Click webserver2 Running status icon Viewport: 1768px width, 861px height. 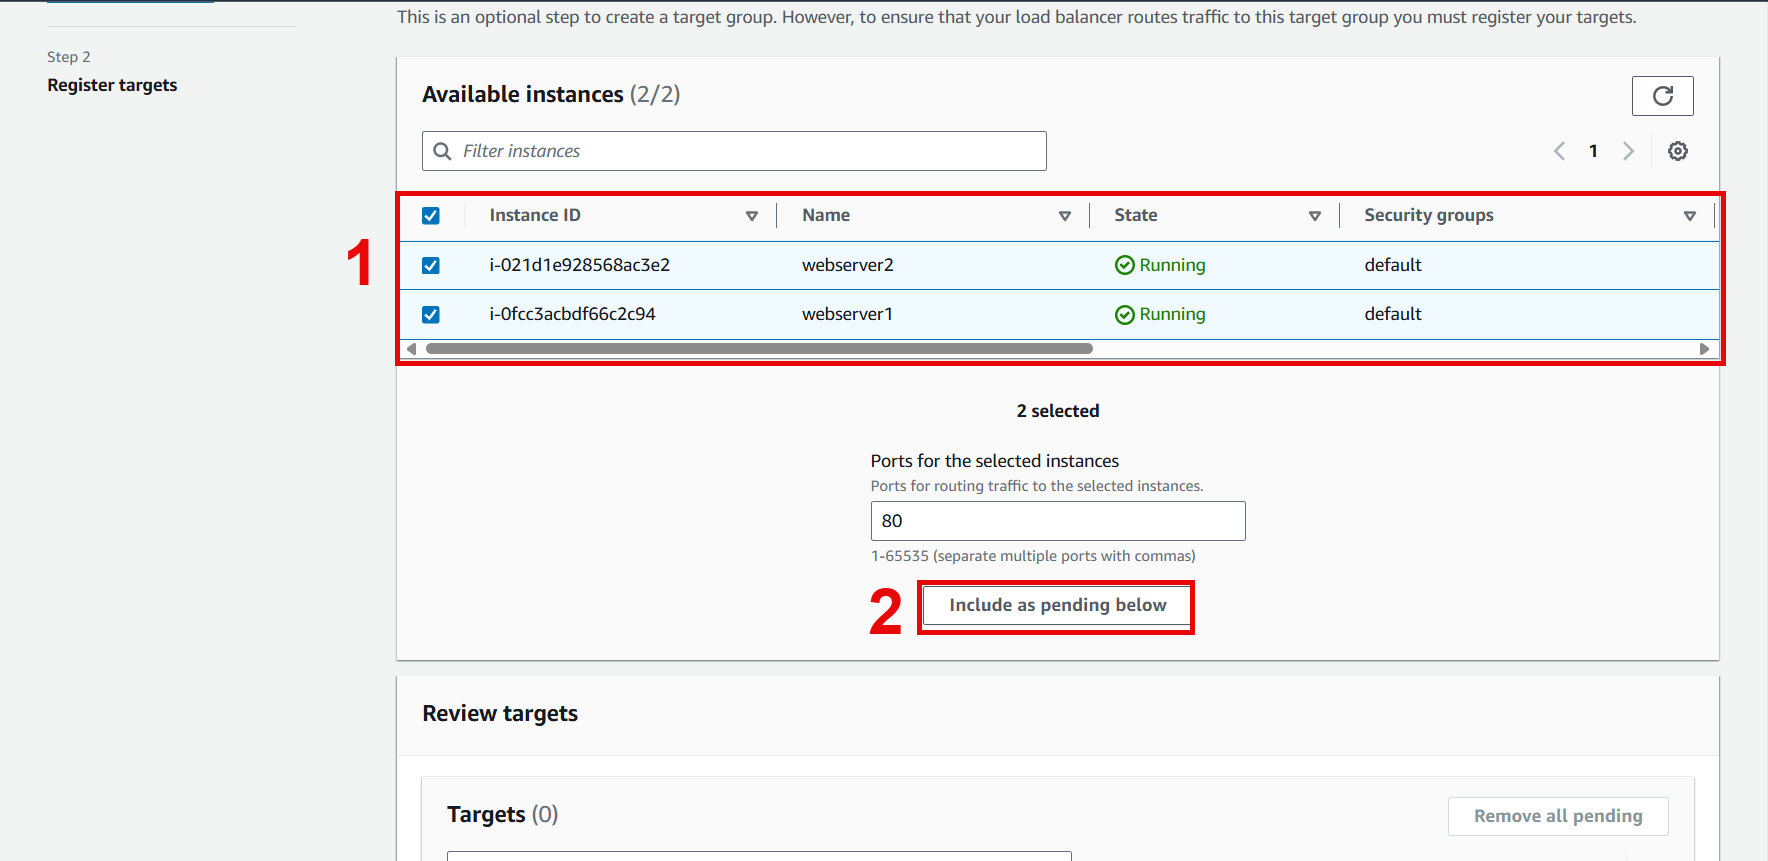pyautogui.click(x=1124, y=265)
